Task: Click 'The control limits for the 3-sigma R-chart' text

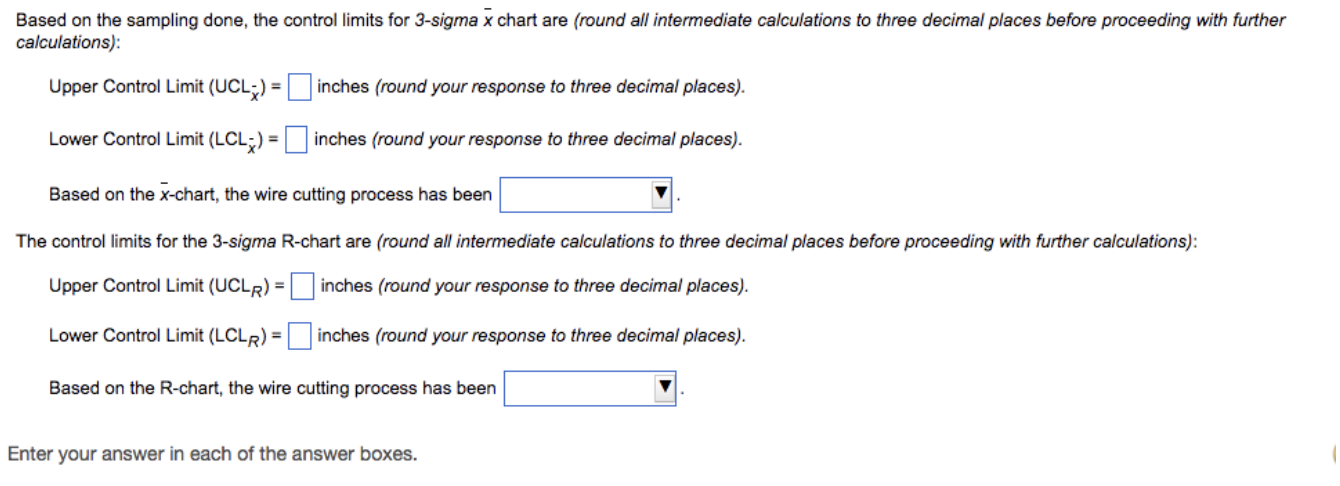Action: tap(606, 241)
